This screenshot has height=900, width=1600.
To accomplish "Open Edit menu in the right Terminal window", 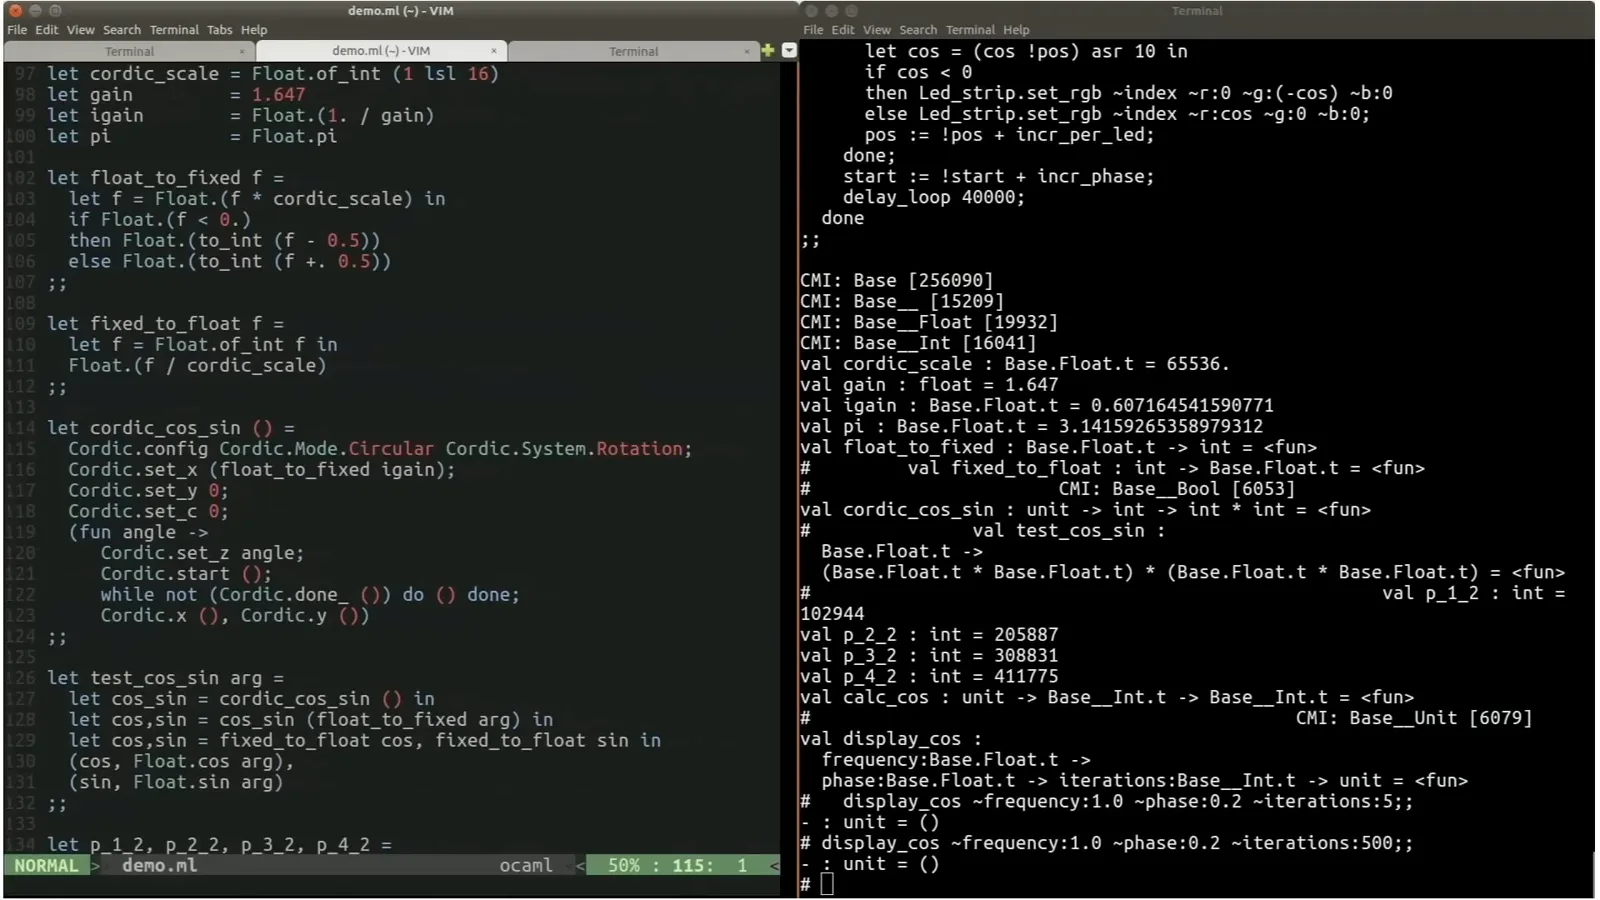I will click(x=843, y=30).
